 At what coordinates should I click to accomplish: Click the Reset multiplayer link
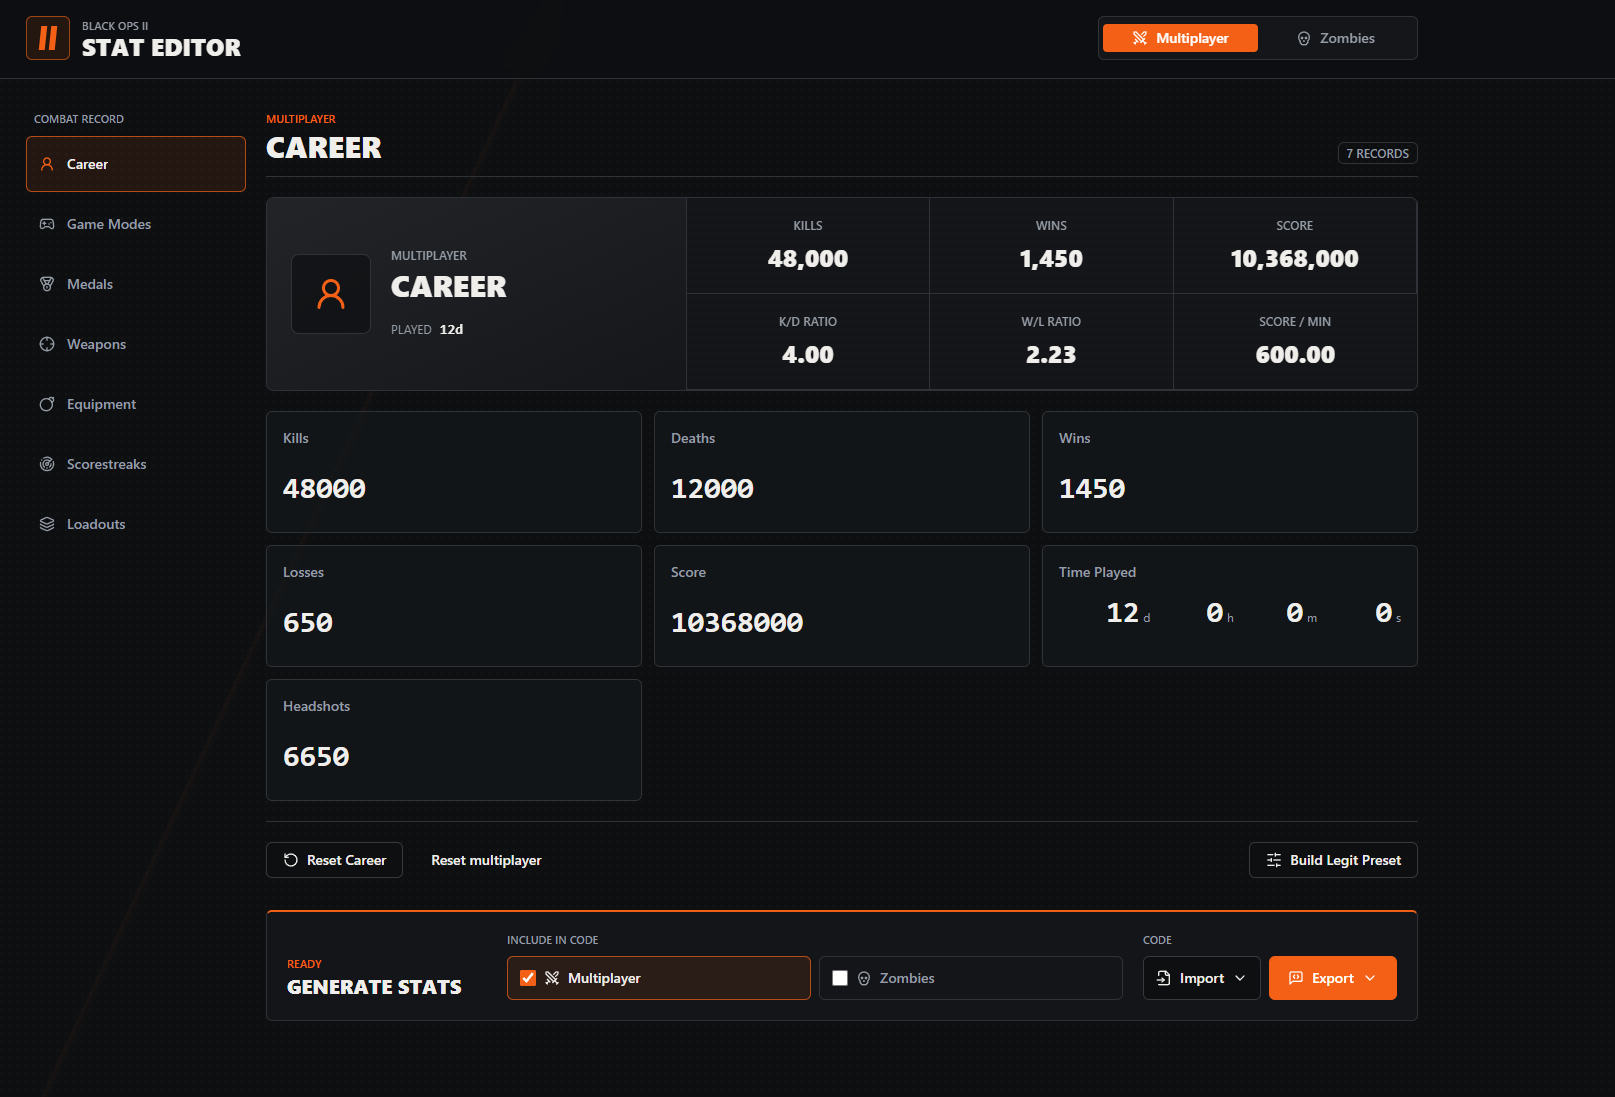[x=486, y=860]
